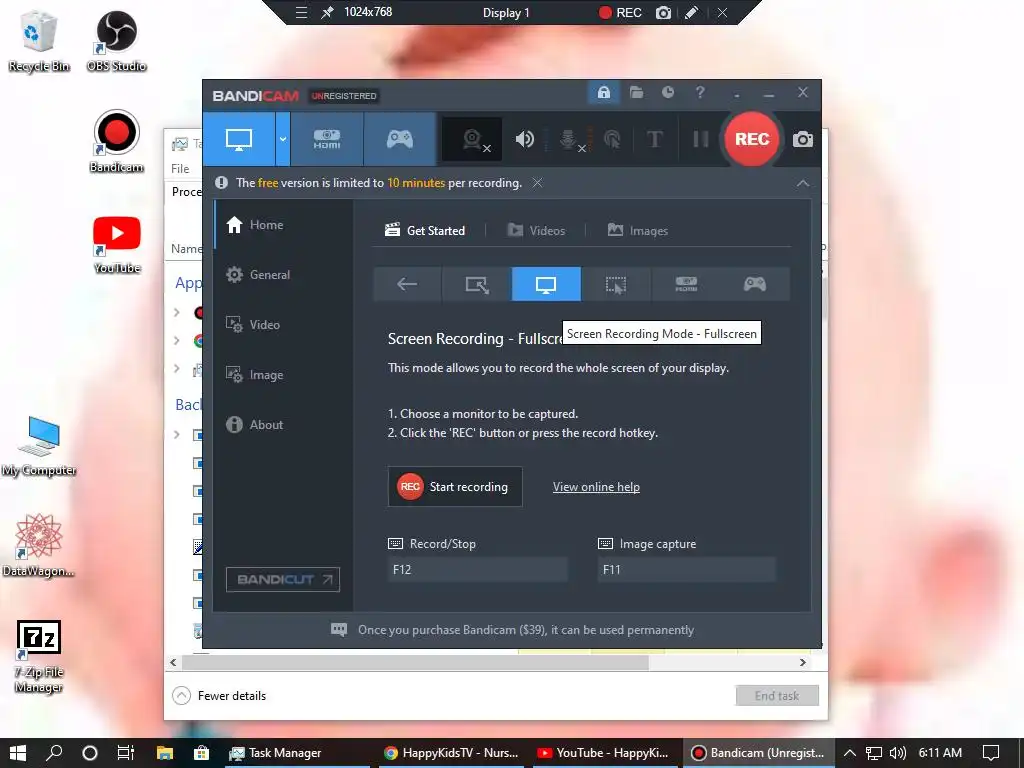This screenshot has height=768, width=1024.
Task: Open the scheduled recording clock icon
Action: 667,93
